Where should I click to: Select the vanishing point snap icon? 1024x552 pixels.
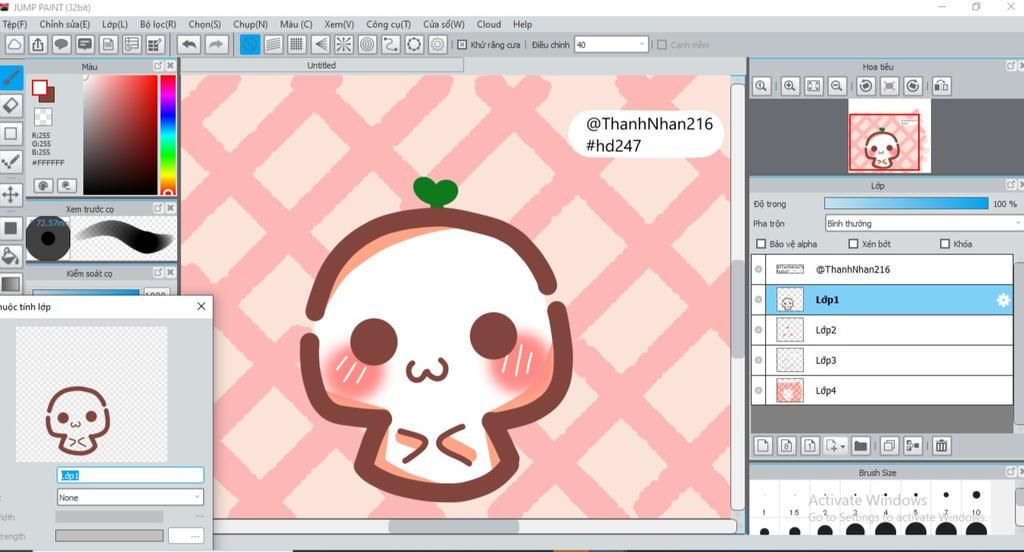(320, 44)
